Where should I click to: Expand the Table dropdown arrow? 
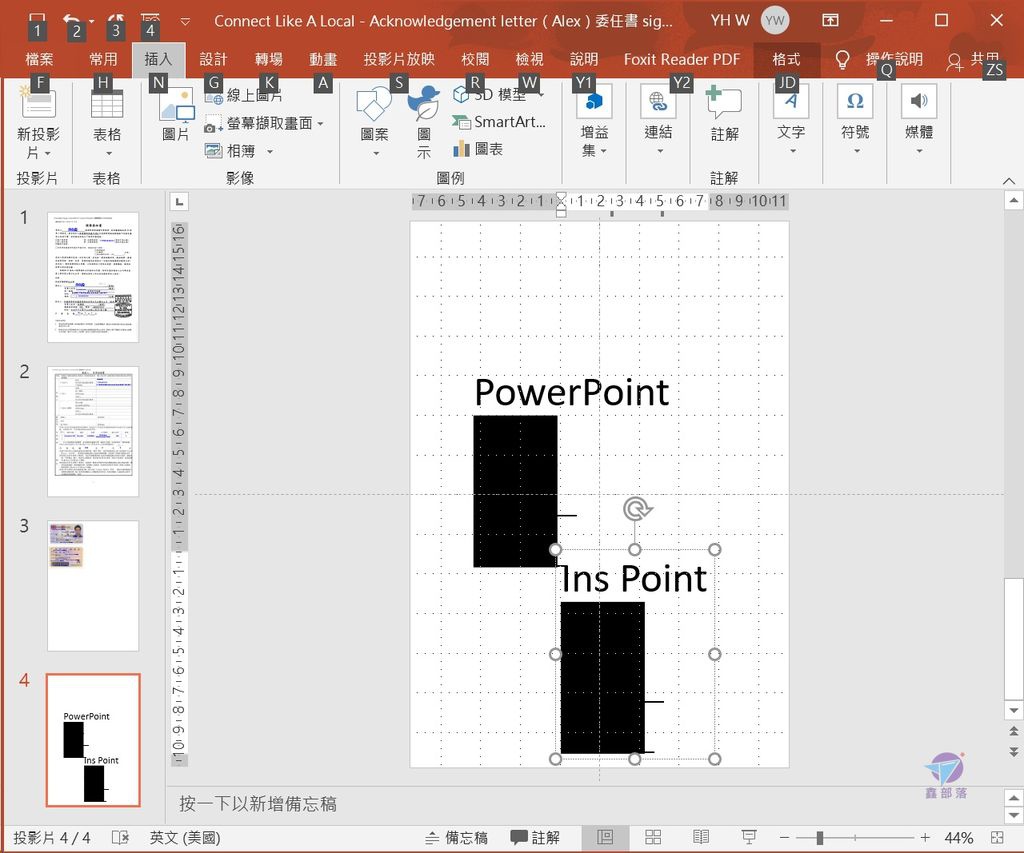point(108,154)
